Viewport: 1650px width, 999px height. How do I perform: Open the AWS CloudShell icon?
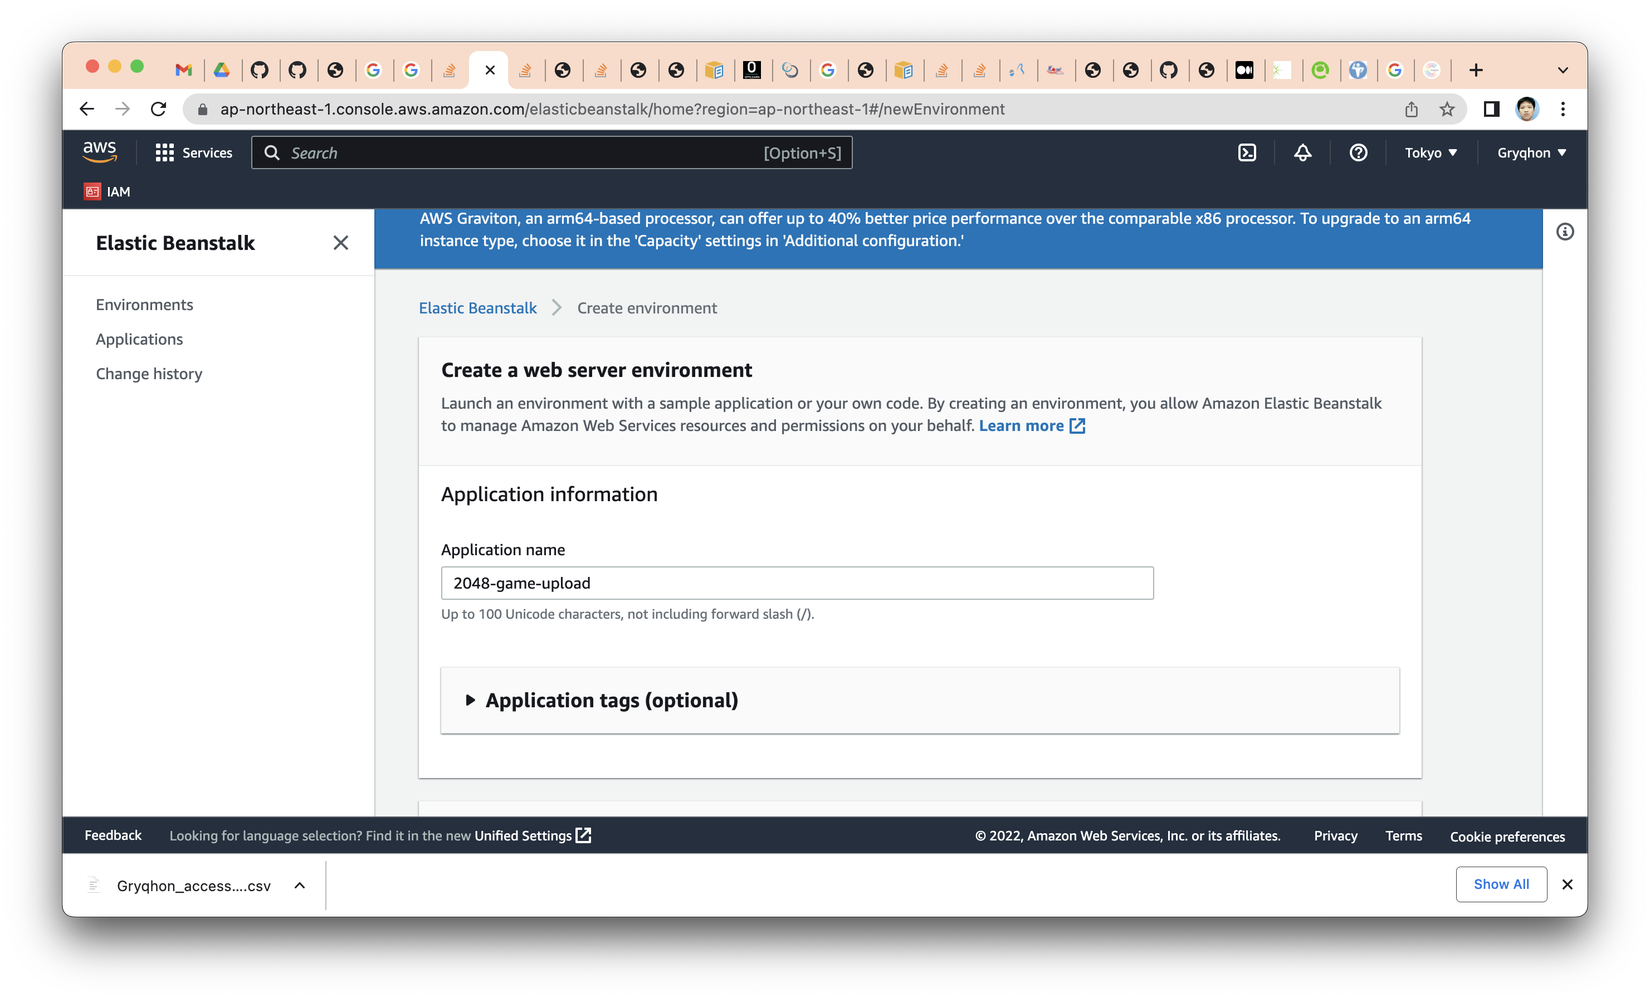point(1247,153)
